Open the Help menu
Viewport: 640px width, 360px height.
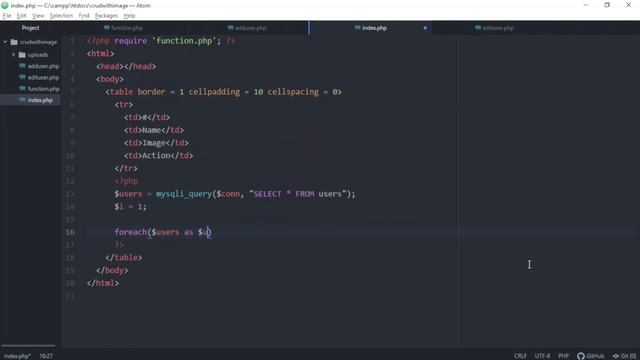[x=129, y=16]
